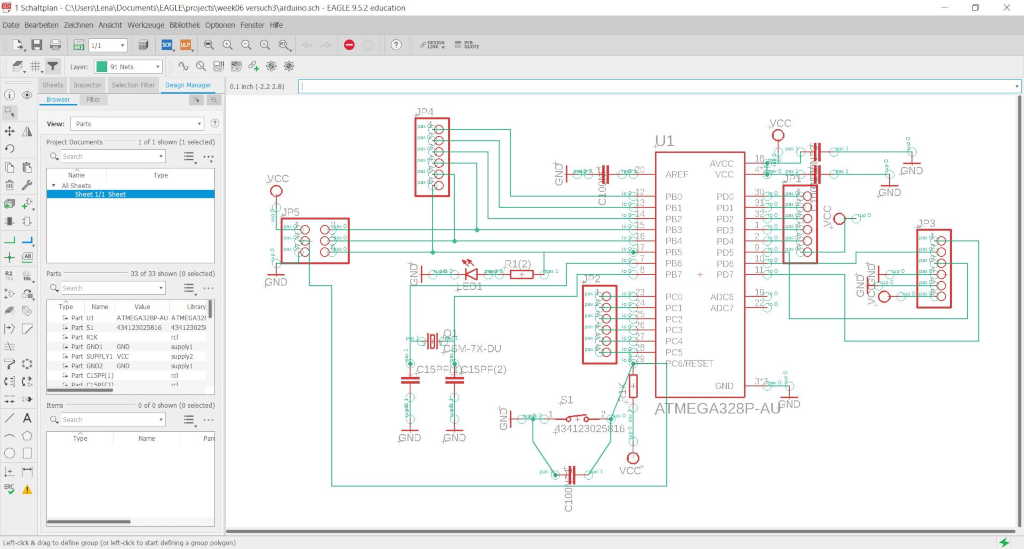Click the Items section three-dots button
This screenshot has height=549, width=1024.
(208, 420)
